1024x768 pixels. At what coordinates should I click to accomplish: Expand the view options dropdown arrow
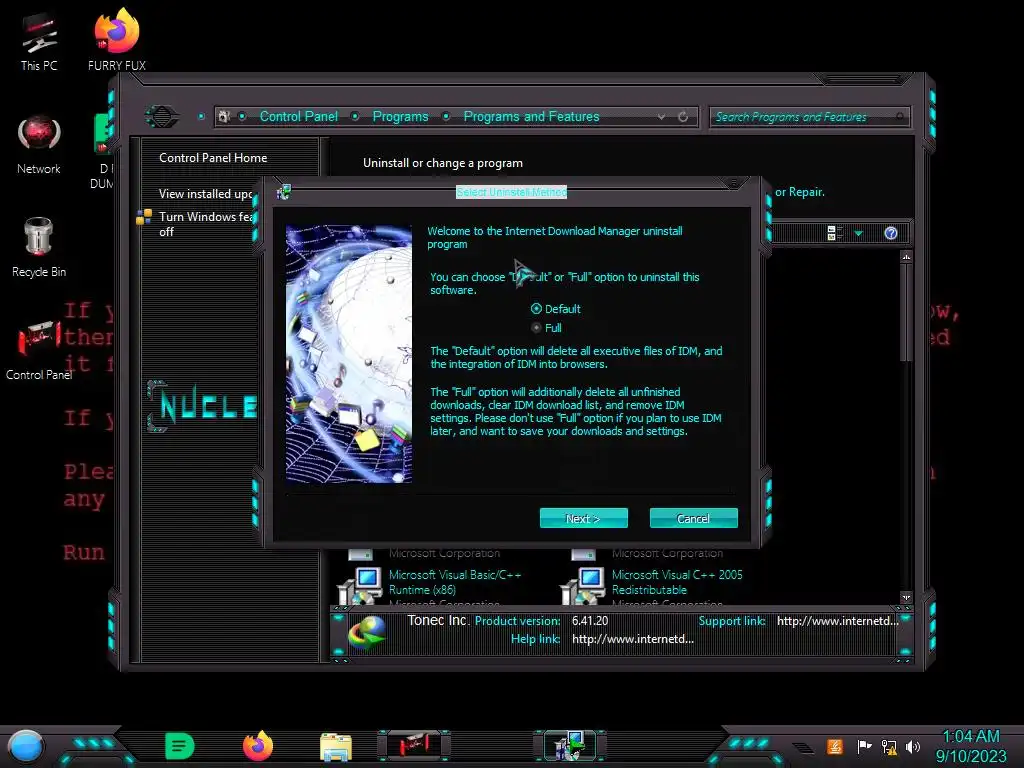(x=859, y=233)
